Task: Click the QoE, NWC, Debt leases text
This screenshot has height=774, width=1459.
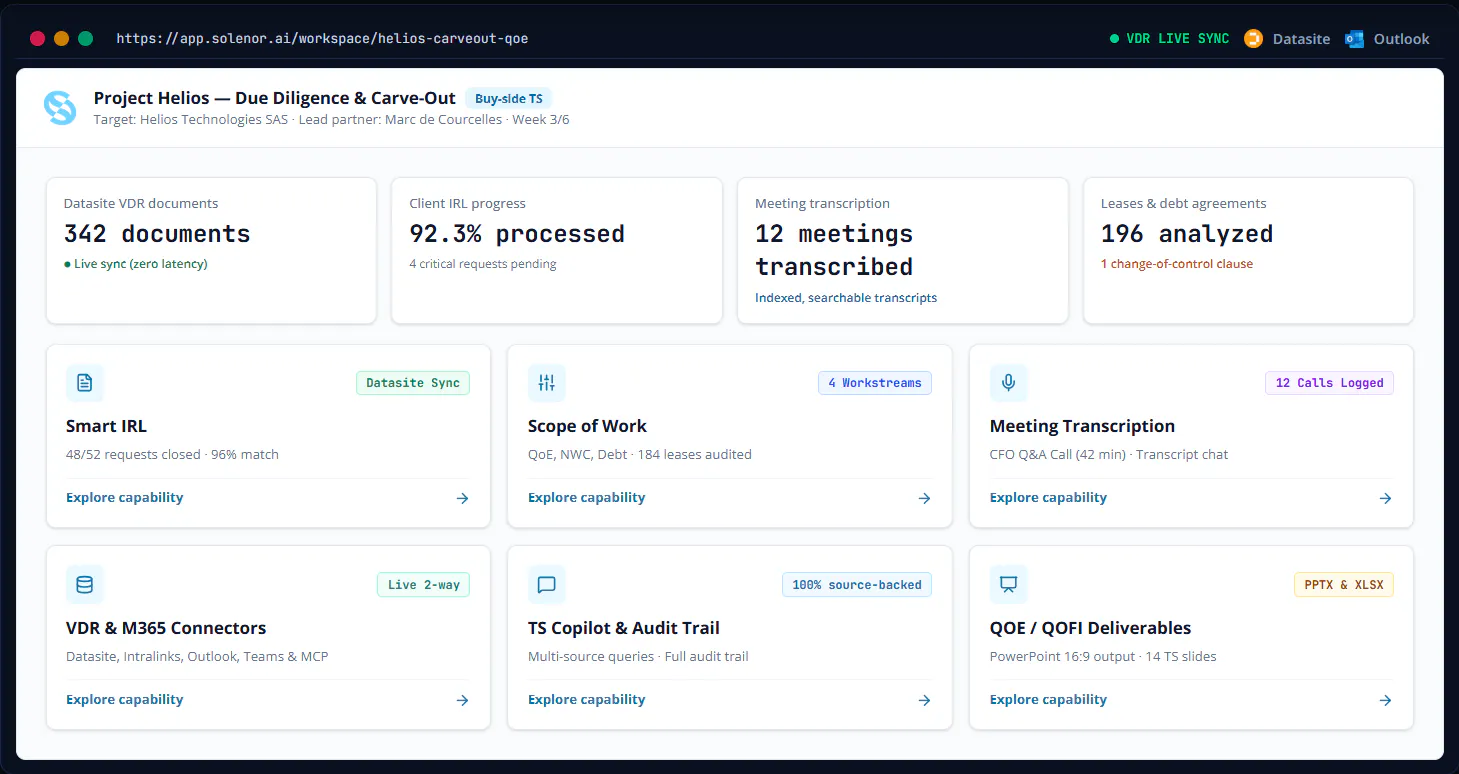Action: 640,454
